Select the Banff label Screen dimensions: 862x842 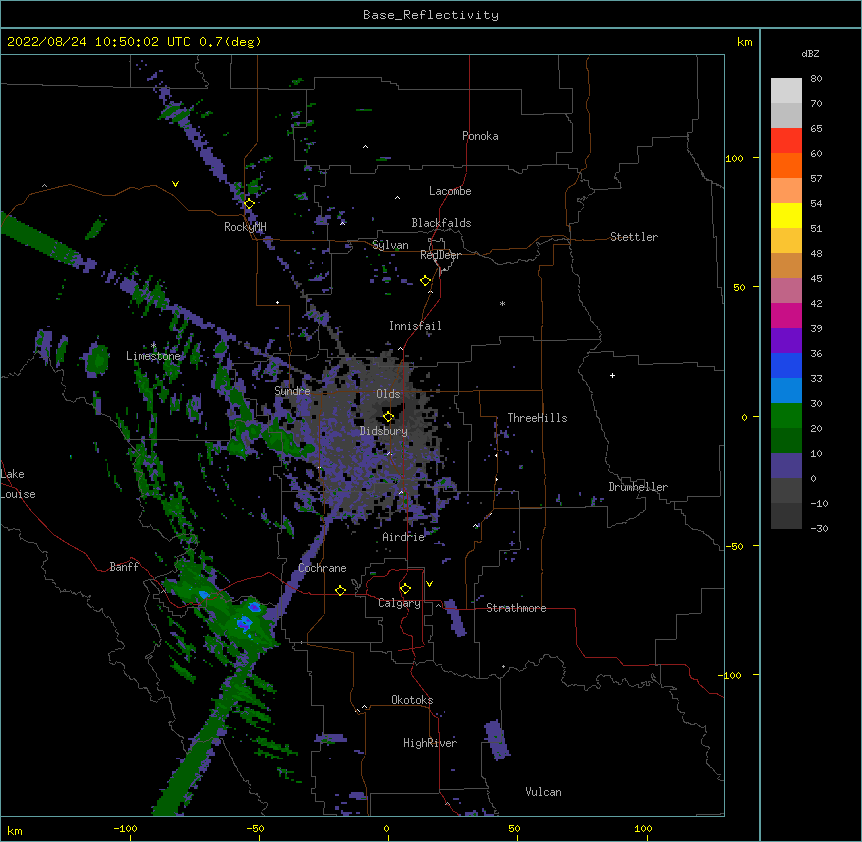point(124,567)
